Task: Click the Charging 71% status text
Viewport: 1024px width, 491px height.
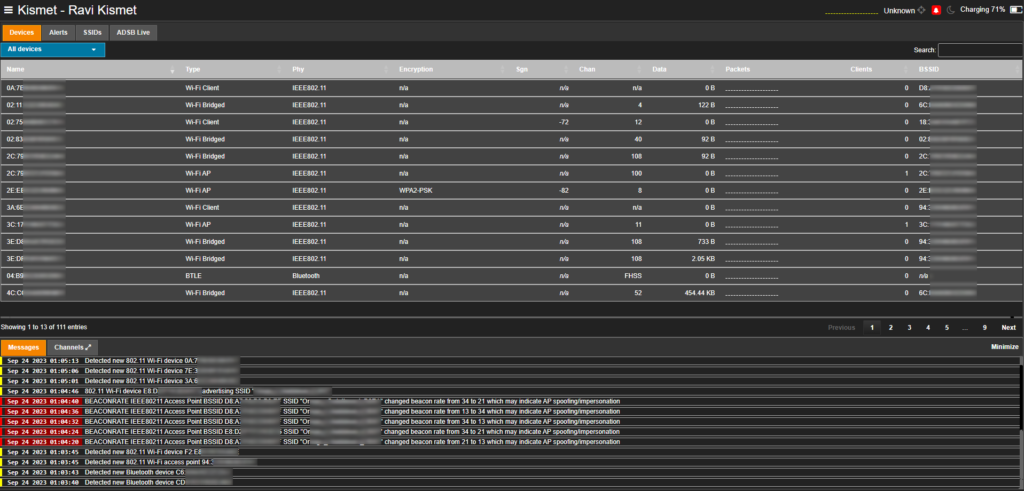Action: (x=982, y=10)
